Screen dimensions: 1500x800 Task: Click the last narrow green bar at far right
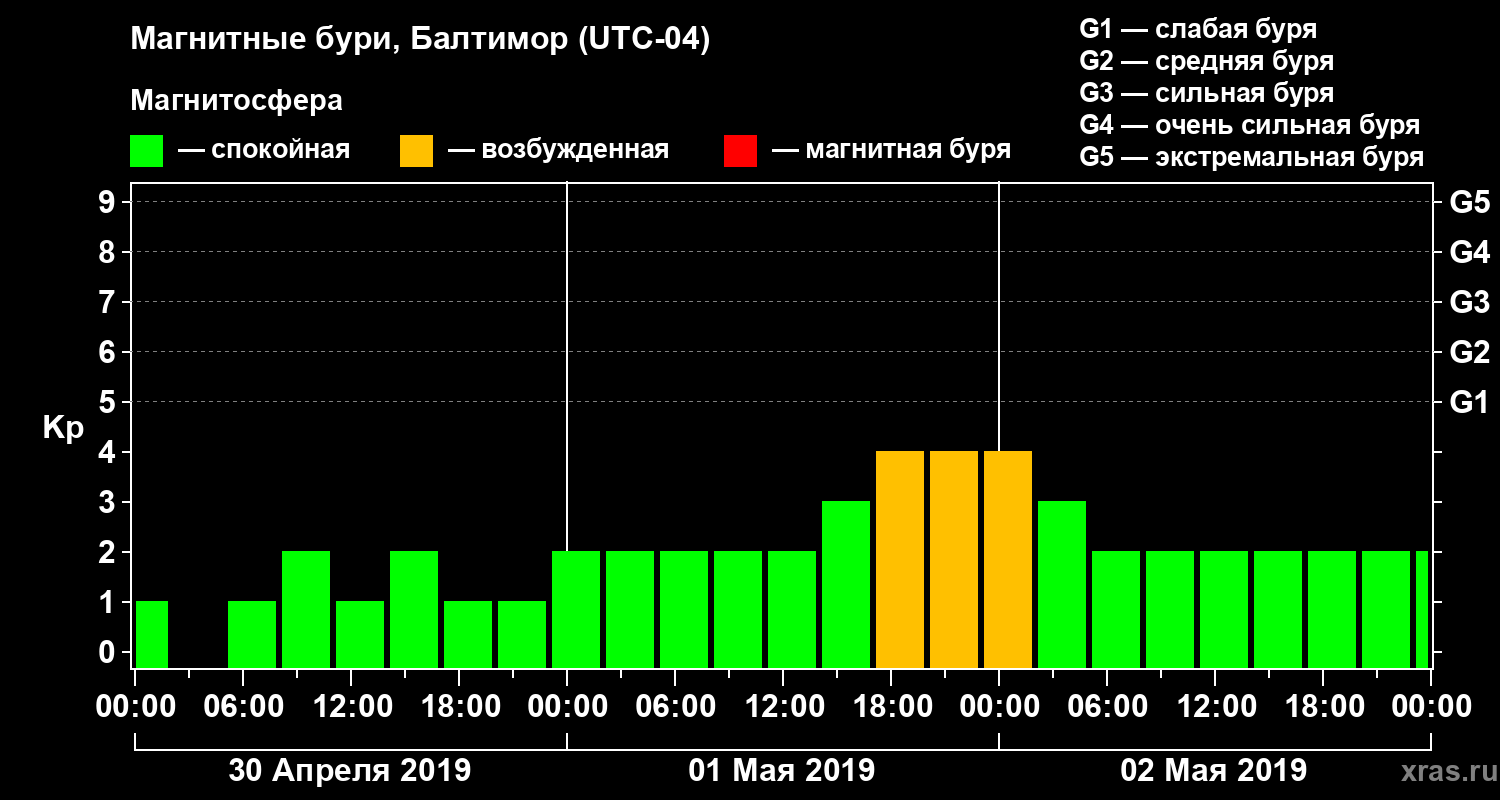click(1422, 610)
